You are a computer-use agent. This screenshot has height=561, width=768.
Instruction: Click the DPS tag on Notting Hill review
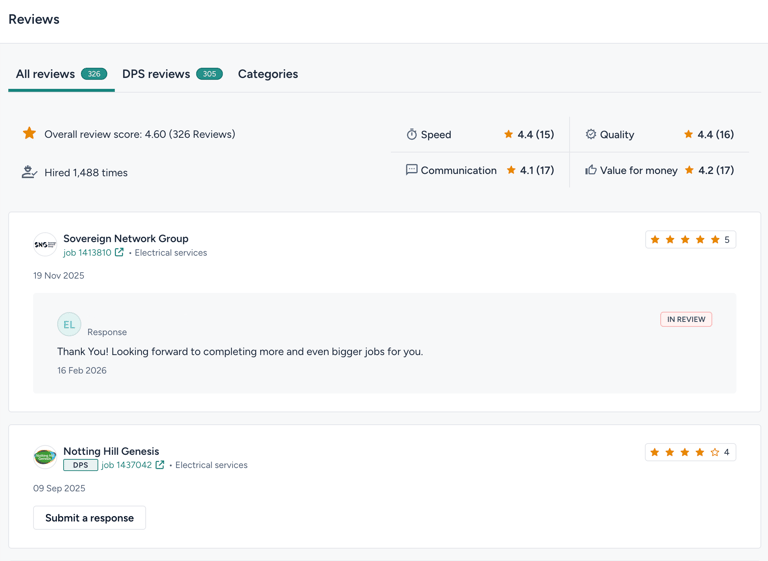tap(80, 465)
